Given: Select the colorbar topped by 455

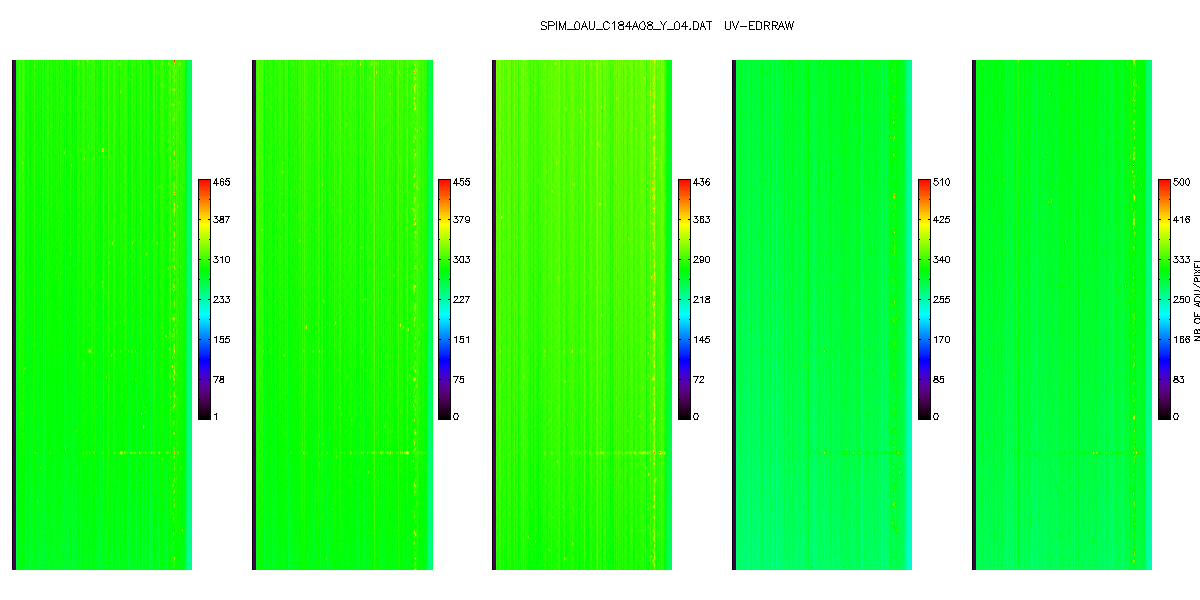Looking at the screenshot, I should (444, 297).
